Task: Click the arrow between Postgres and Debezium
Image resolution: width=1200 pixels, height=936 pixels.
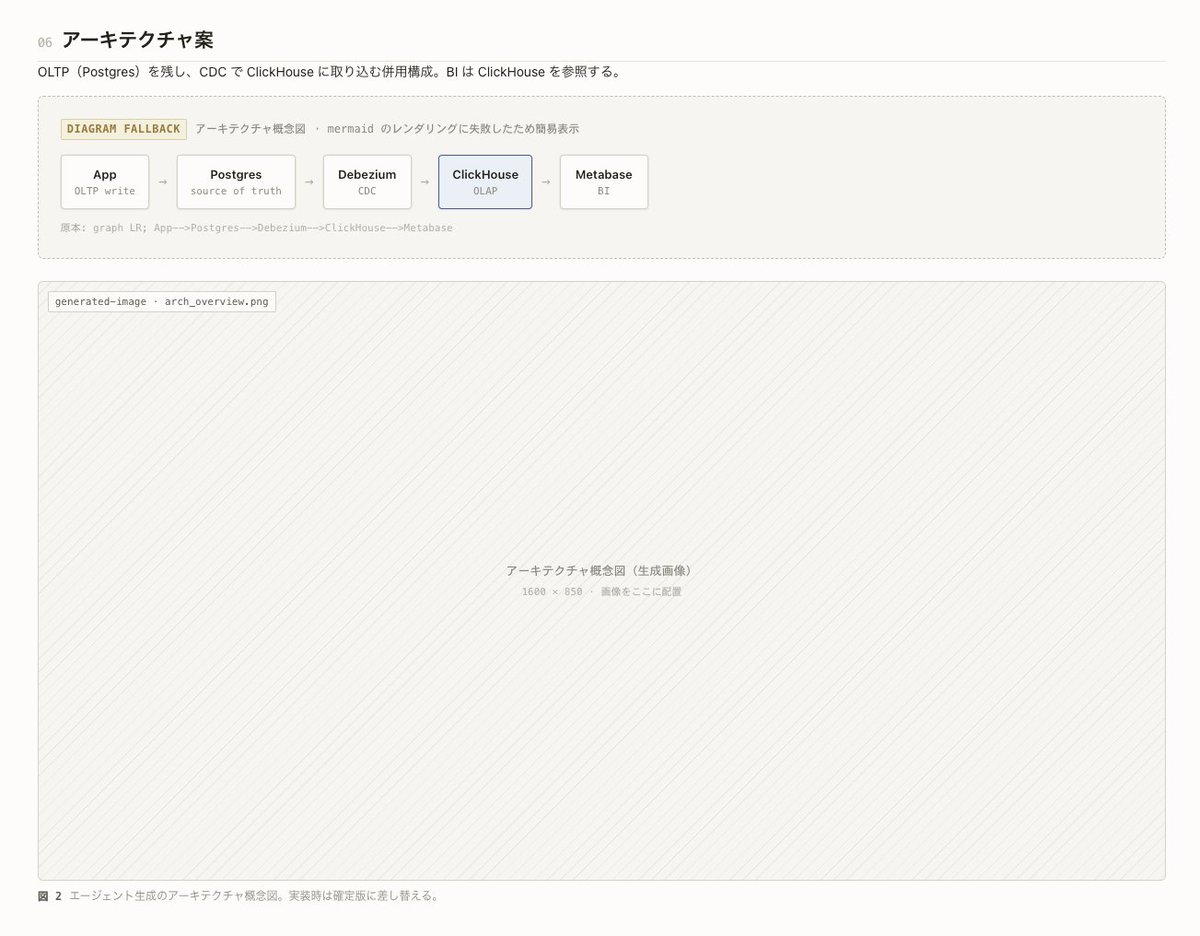Action: 309,182
